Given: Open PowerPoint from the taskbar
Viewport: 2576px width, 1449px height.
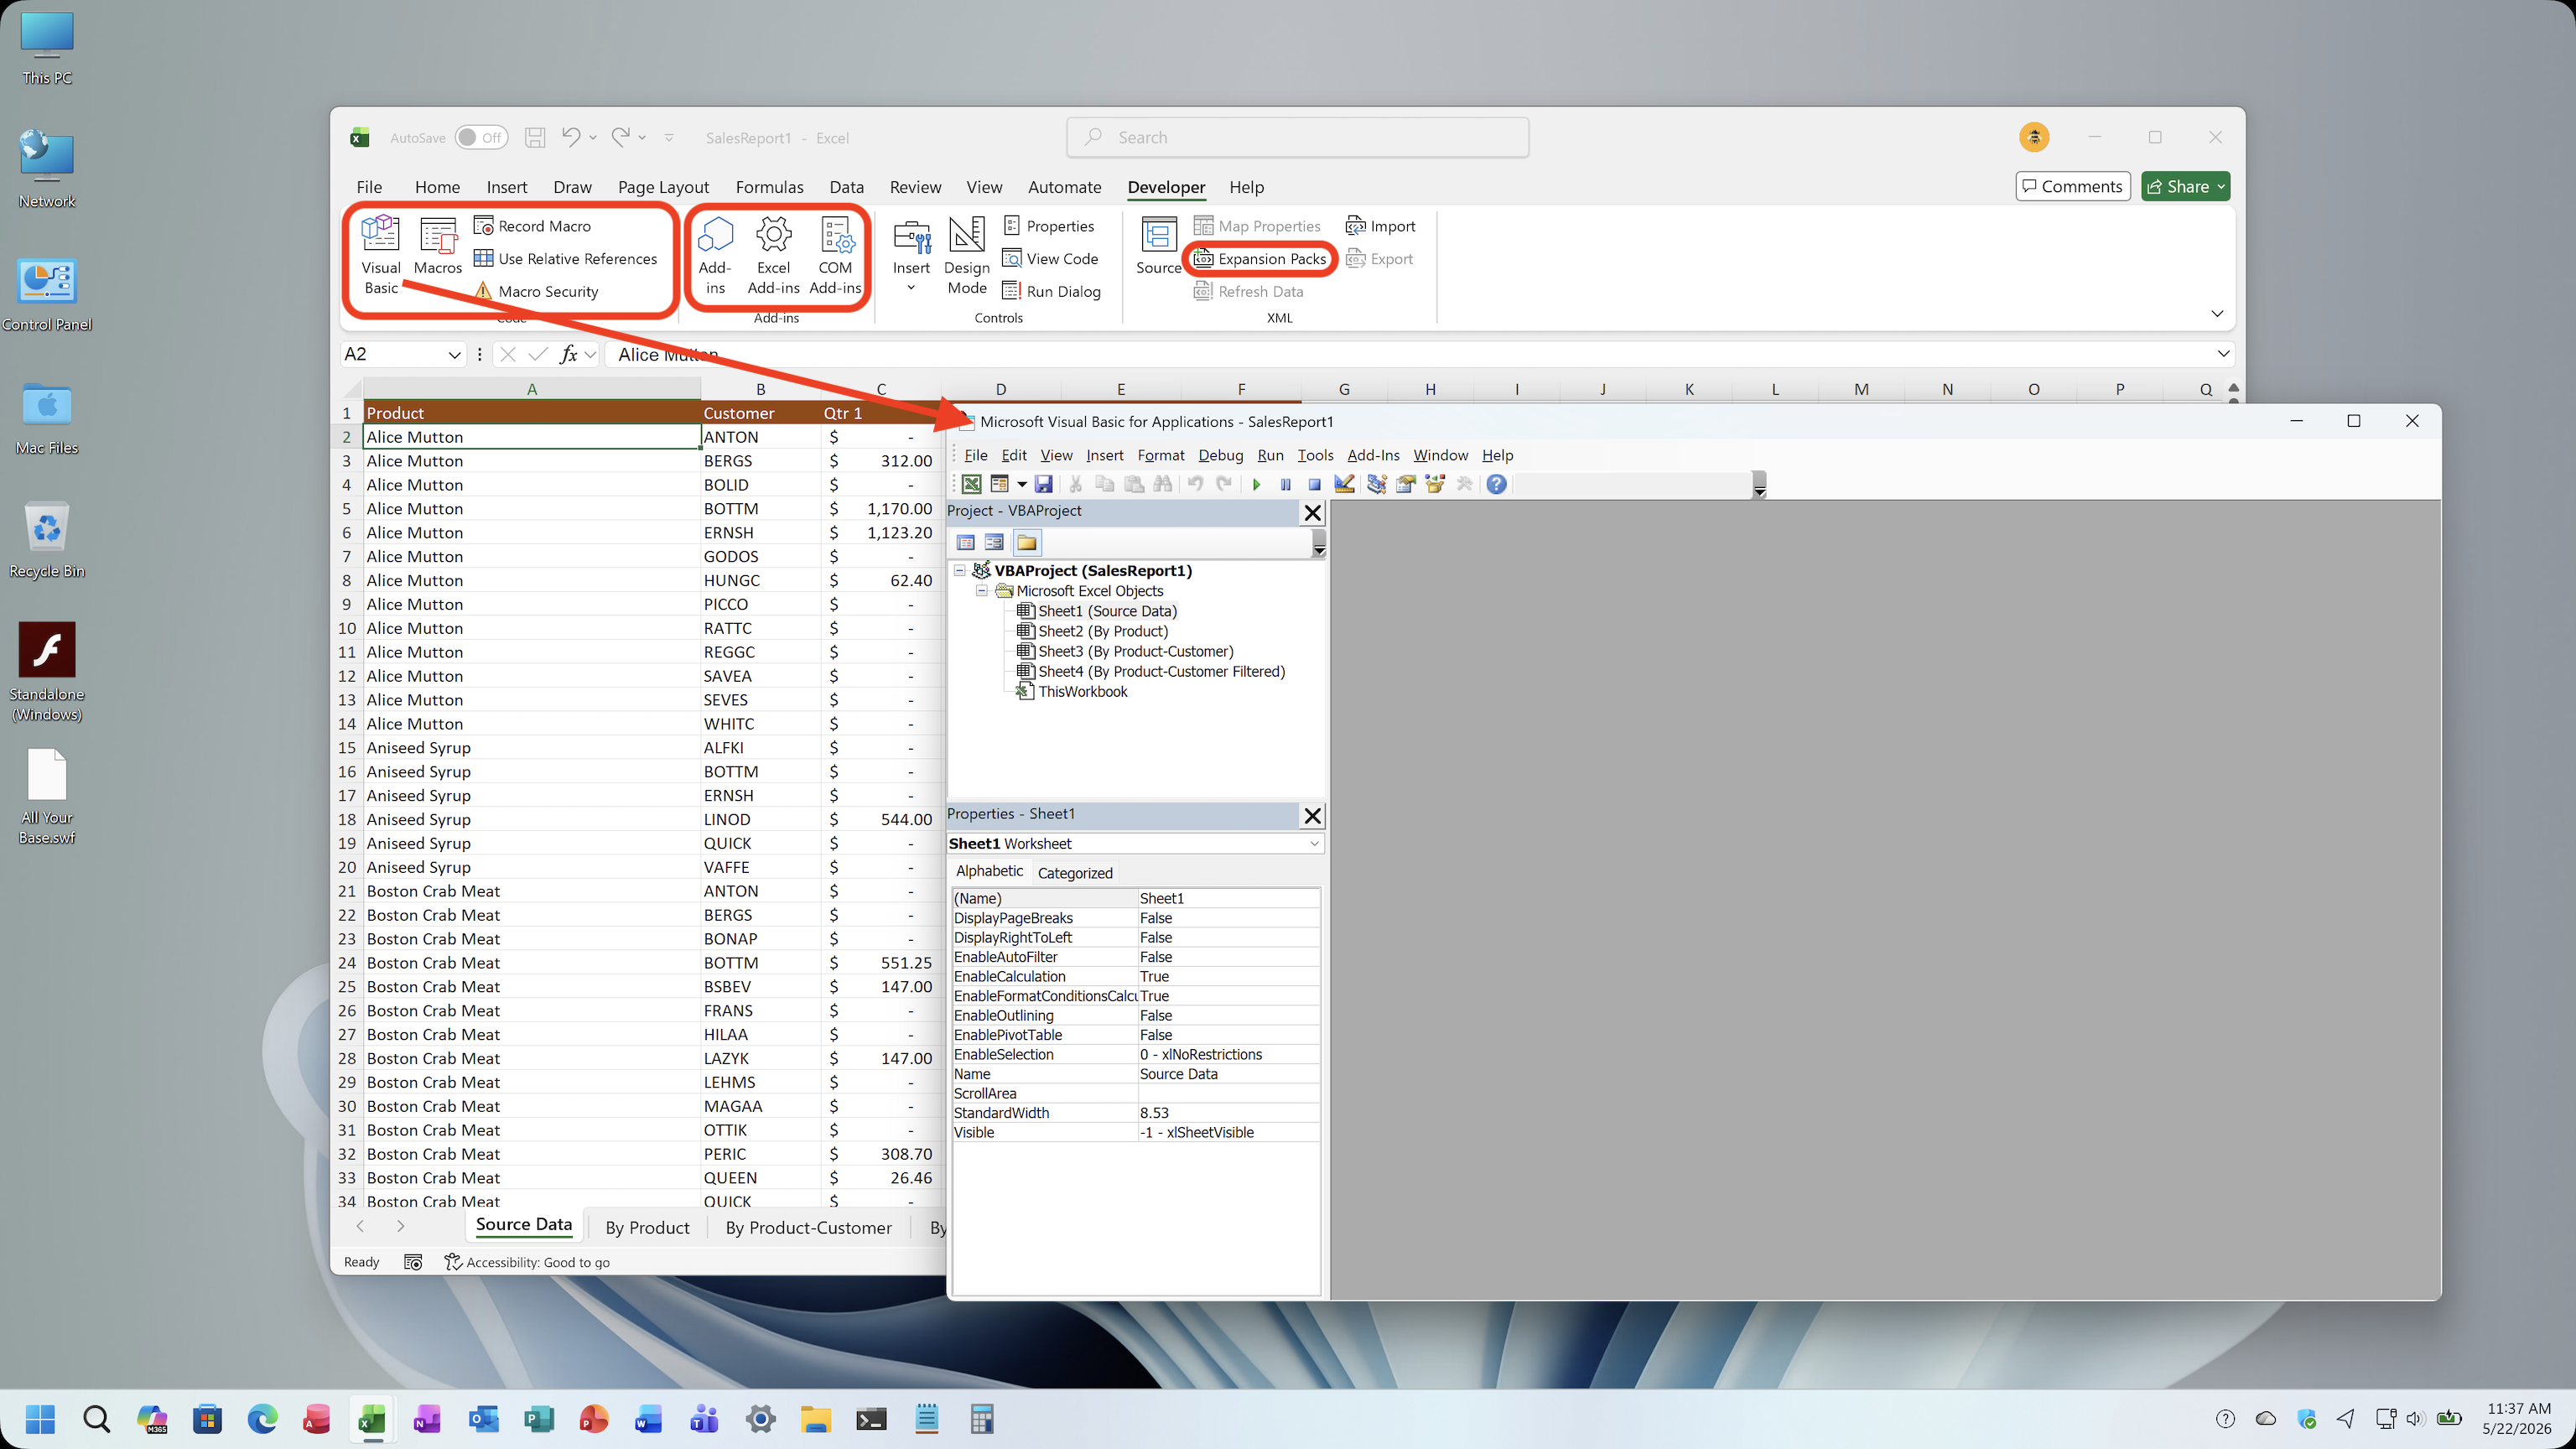Looking at the screenshot, I should tap(594, 1418).
